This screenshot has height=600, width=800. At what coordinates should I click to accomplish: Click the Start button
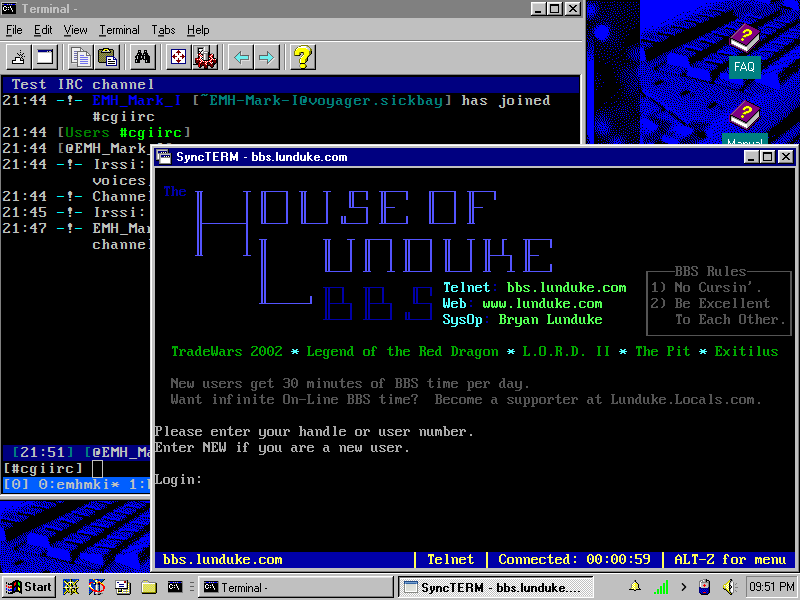[x=29, y=587]
